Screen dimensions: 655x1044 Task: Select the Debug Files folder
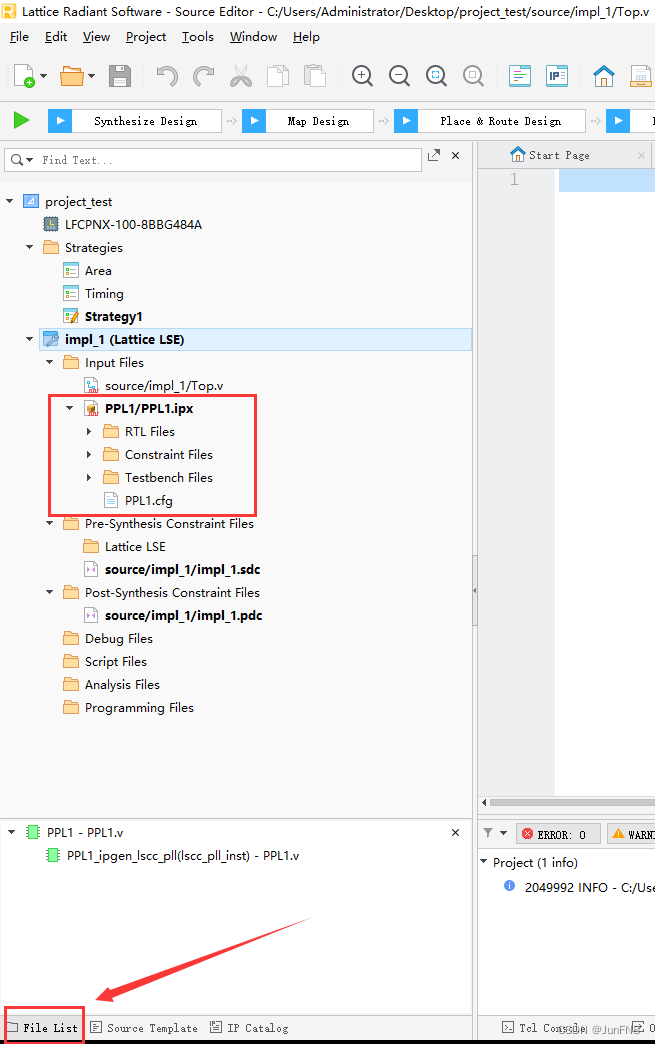[118, 639]
